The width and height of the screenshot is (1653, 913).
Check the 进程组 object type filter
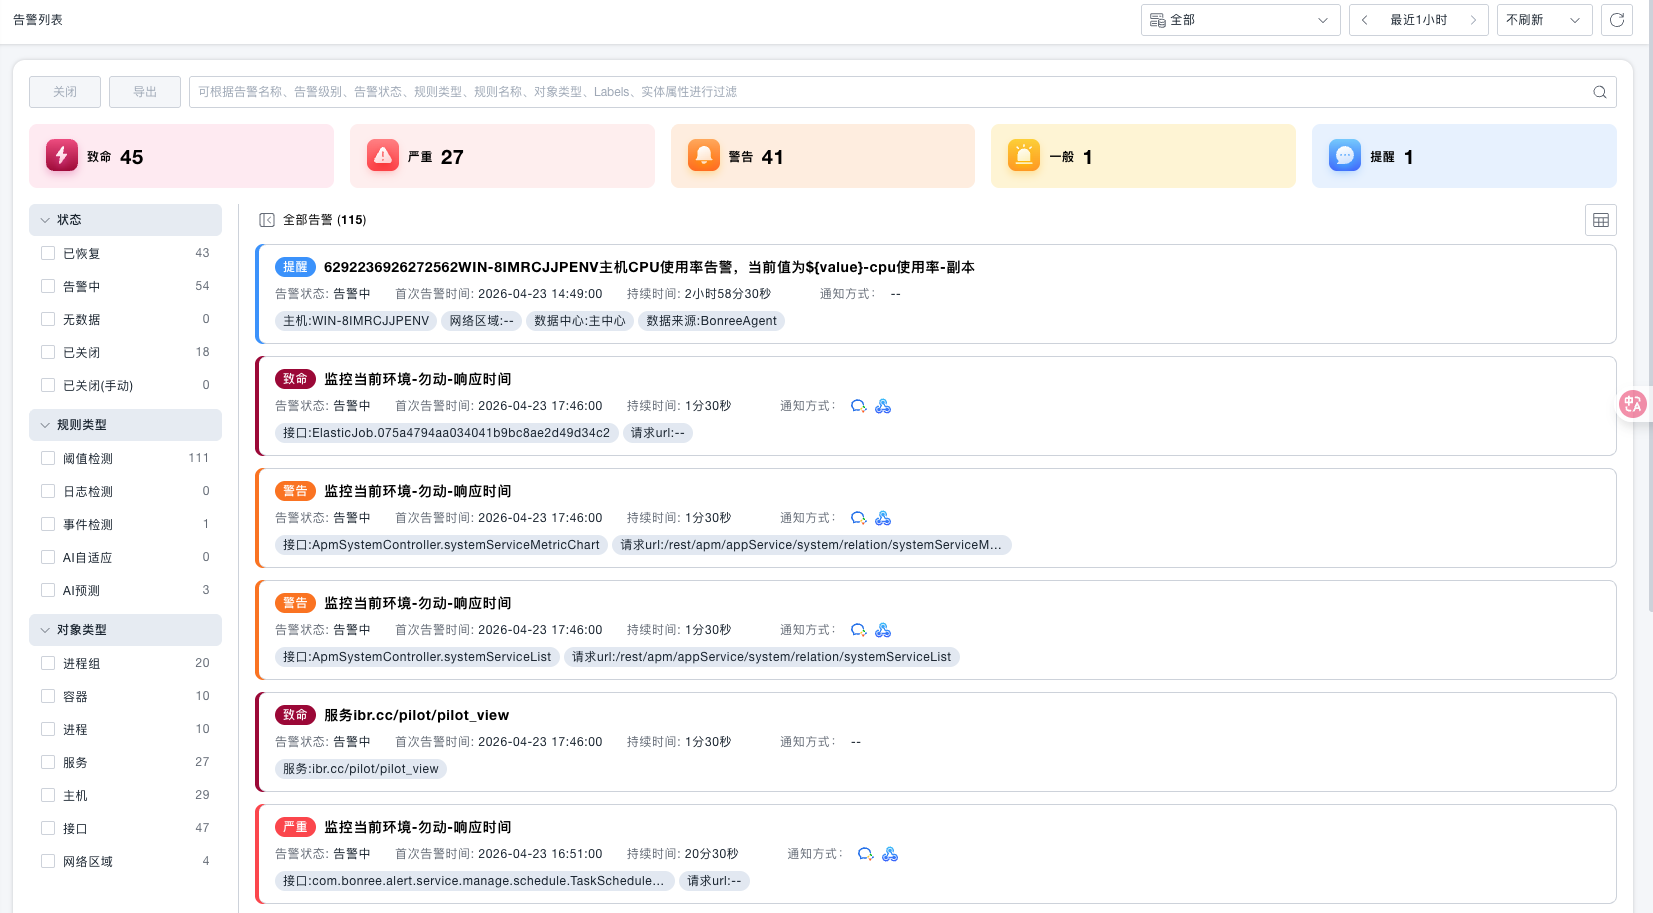point(48,663)
